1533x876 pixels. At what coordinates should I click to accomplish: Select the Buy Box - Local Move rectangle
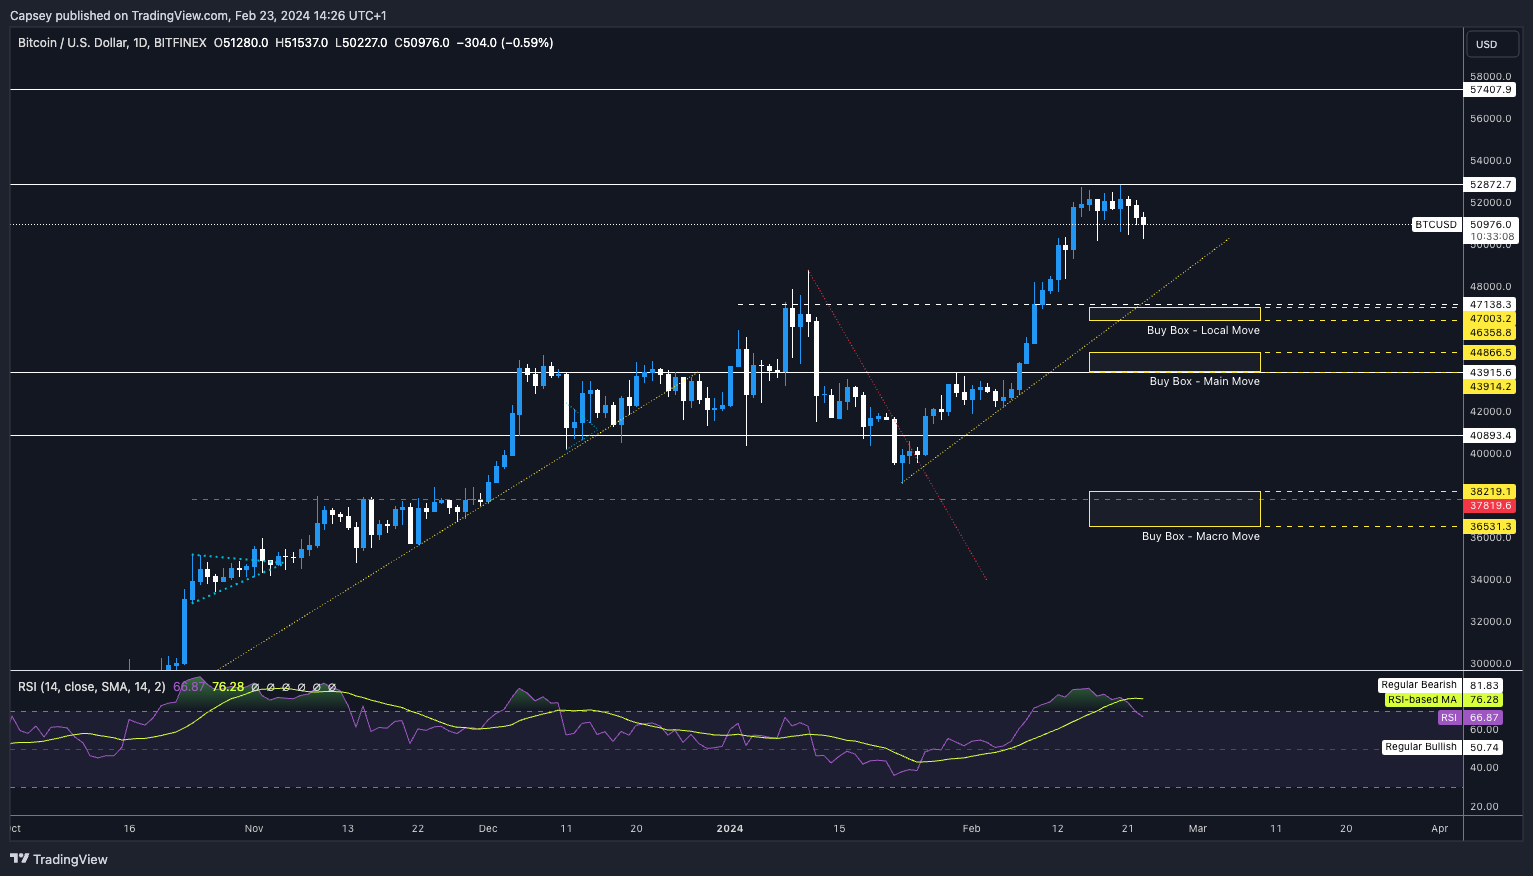(1174, 314)
